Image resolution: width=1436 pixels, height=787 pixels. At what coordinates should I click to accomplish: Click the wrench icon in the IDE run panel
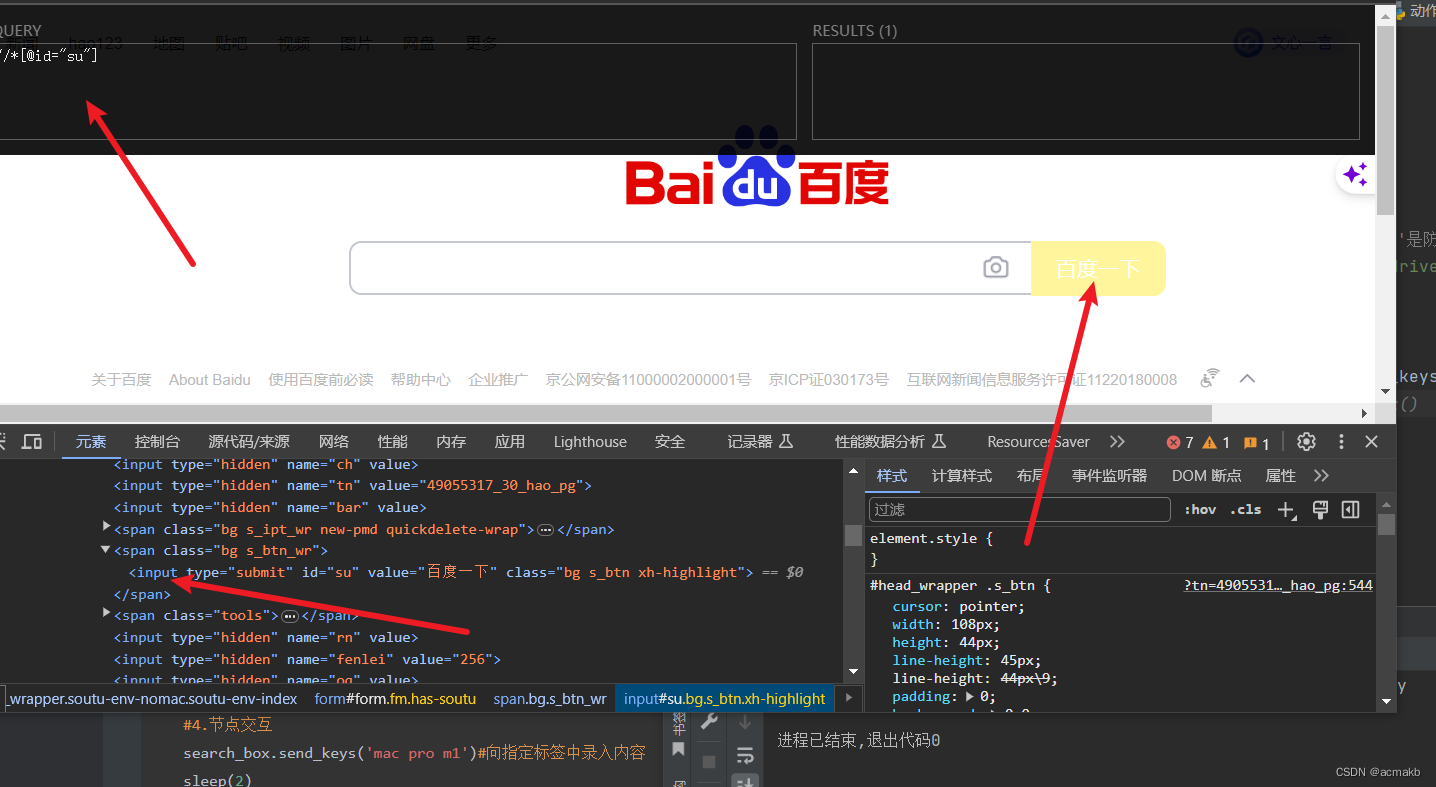coord(709,722)
